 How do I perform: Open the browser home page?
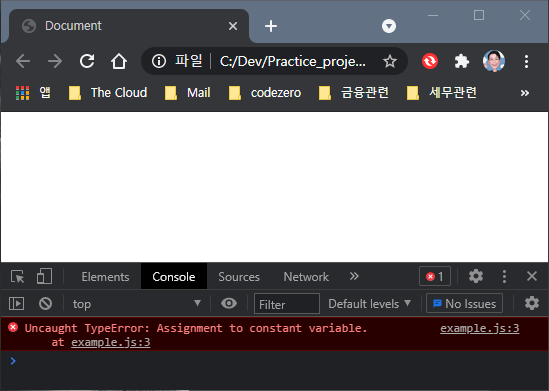(119, 61)
